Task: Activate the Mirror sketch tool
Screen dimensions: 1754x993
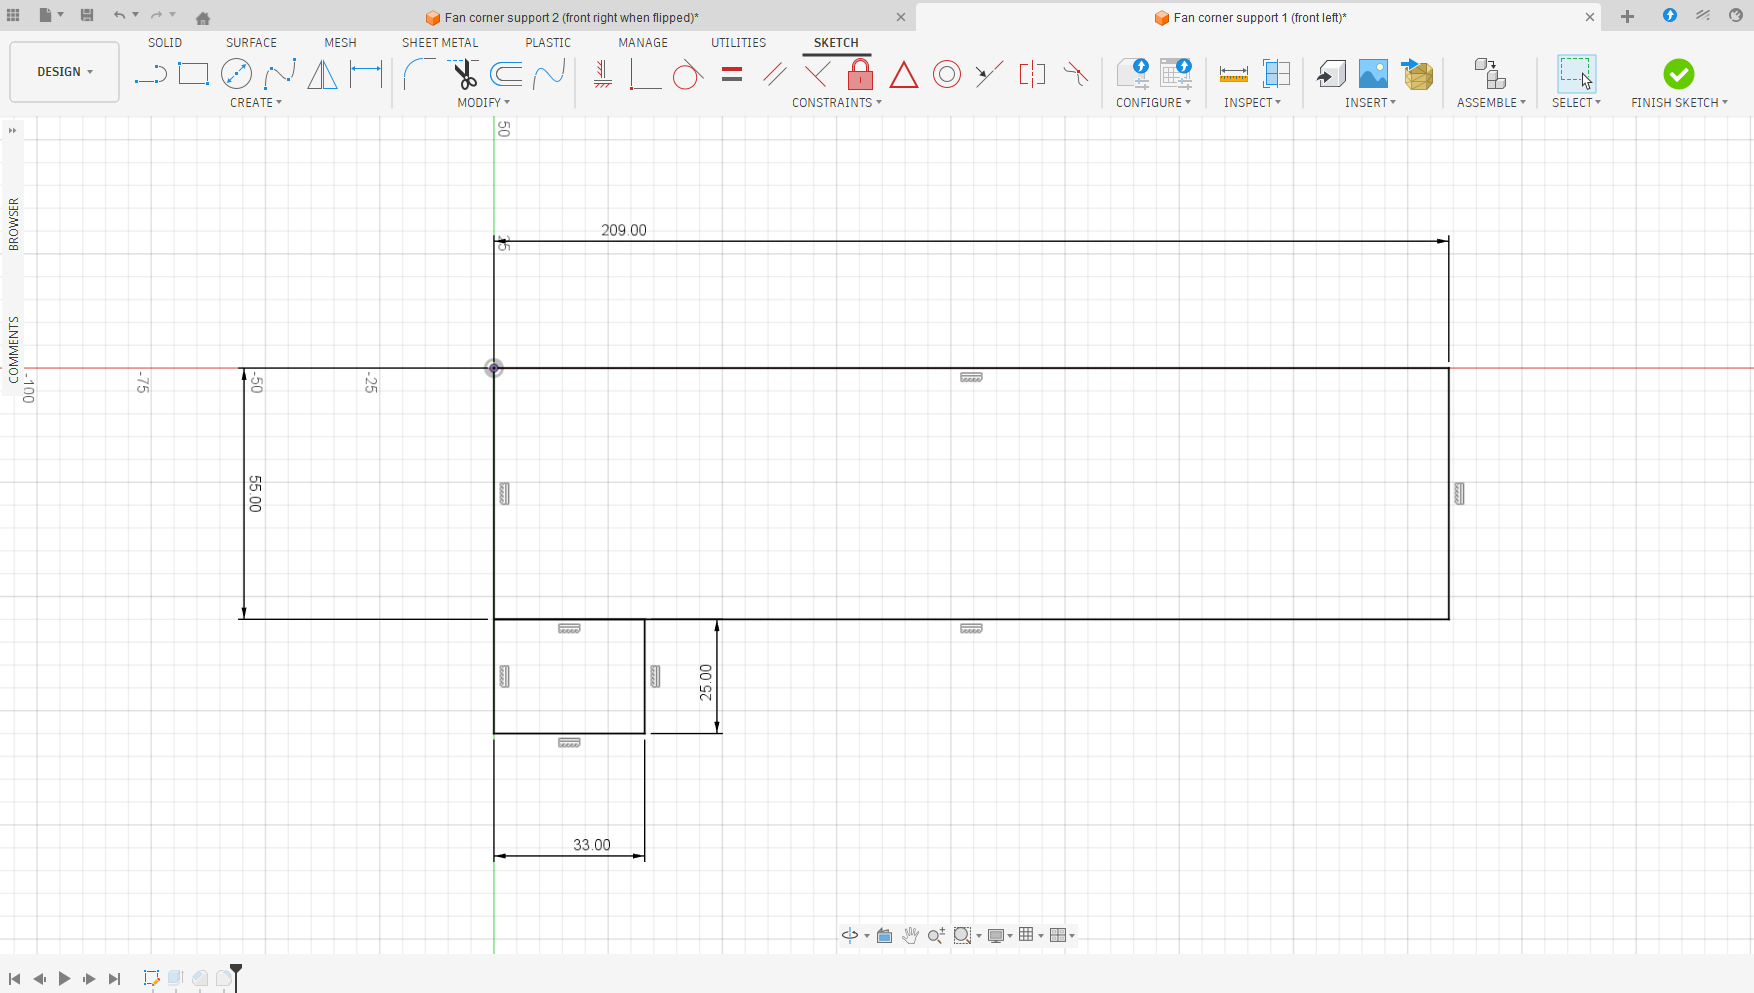Action: tap(322, 74)
